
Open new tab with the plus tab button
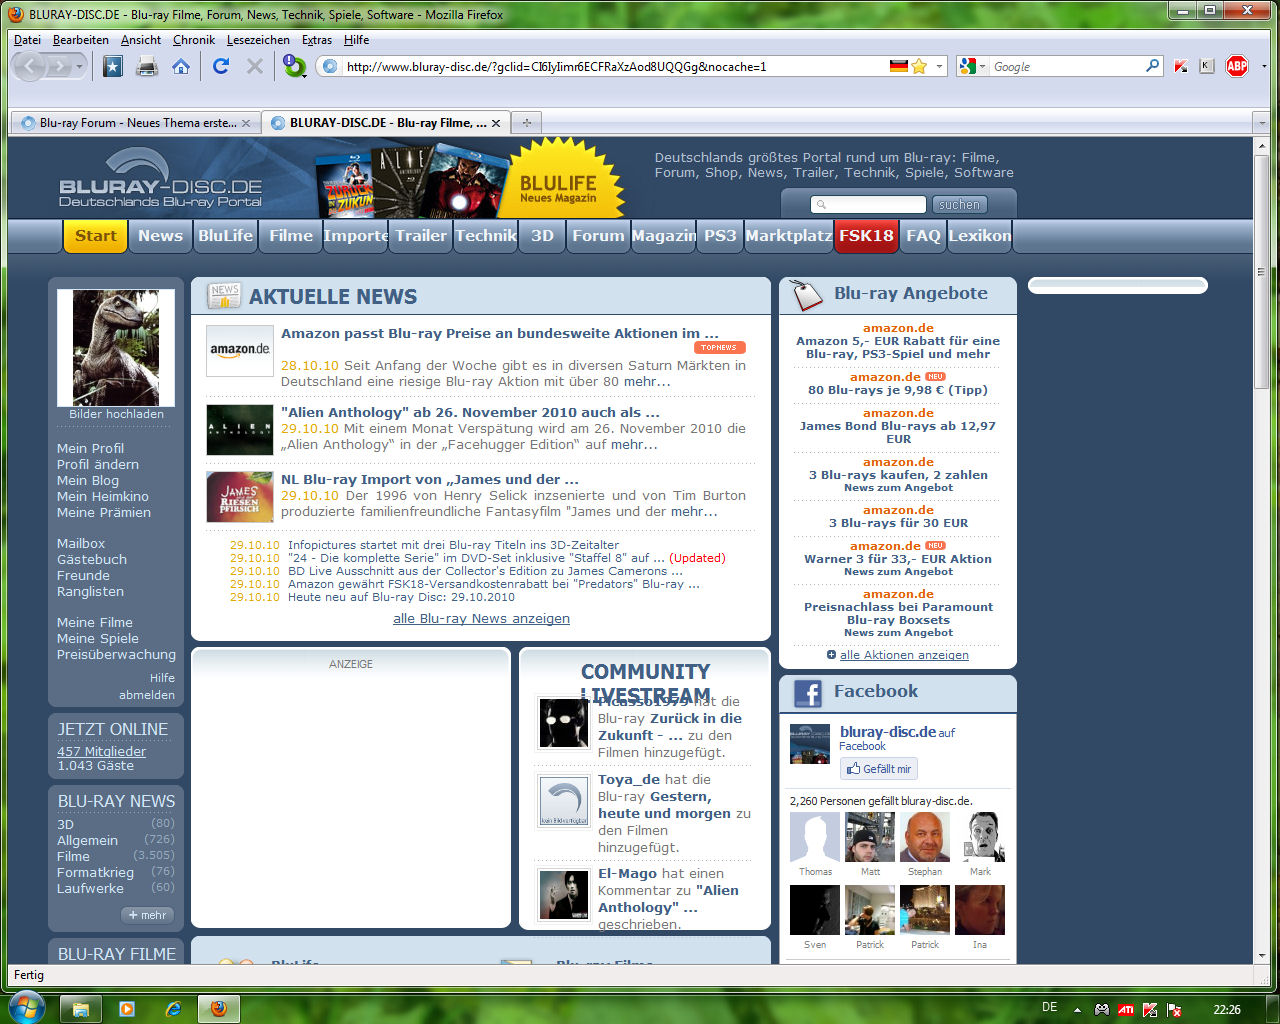526,122
